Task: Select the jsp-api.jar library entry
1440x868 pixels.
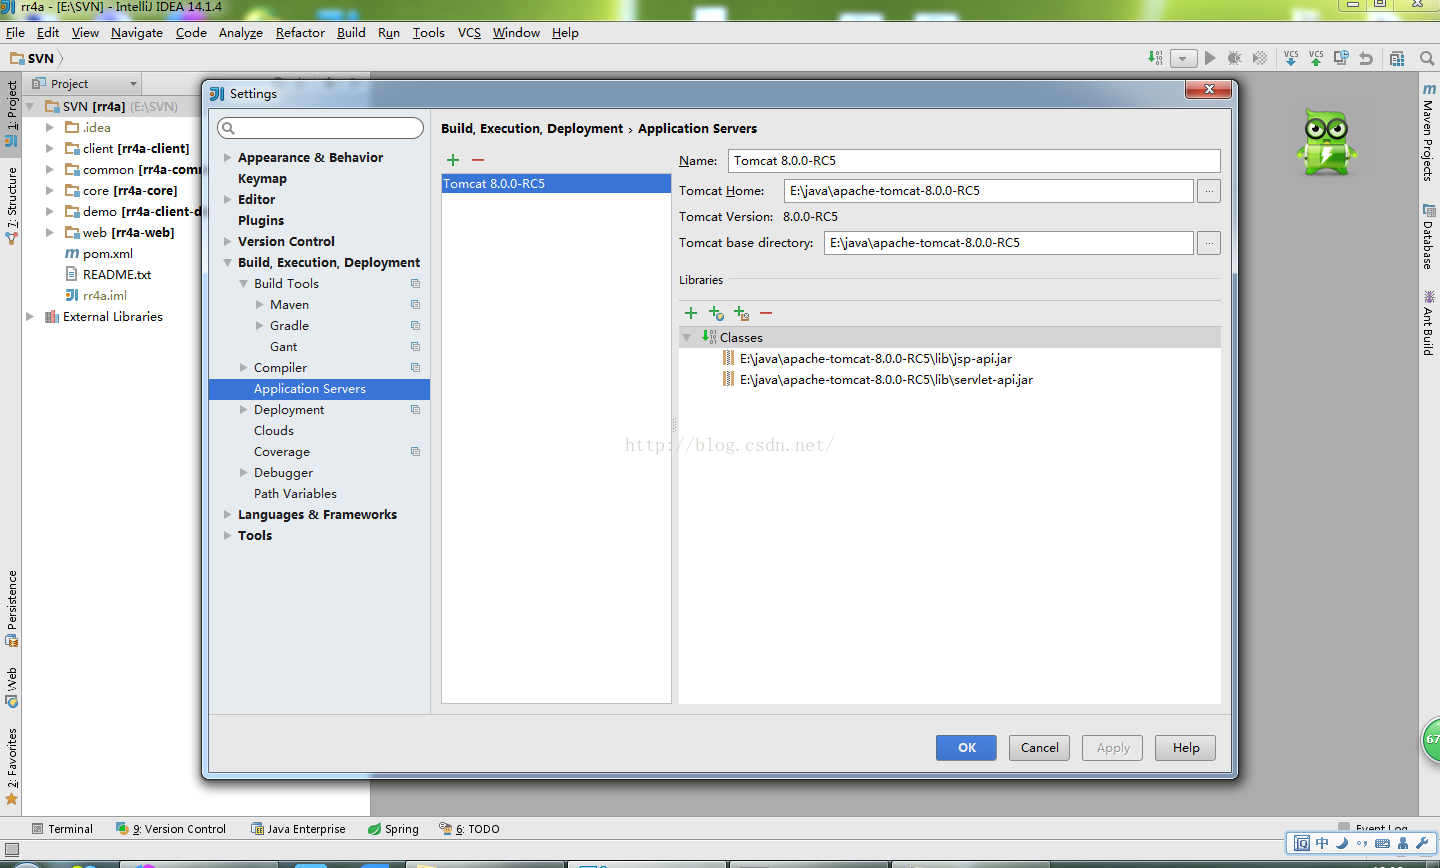Action: pos(875,359)
